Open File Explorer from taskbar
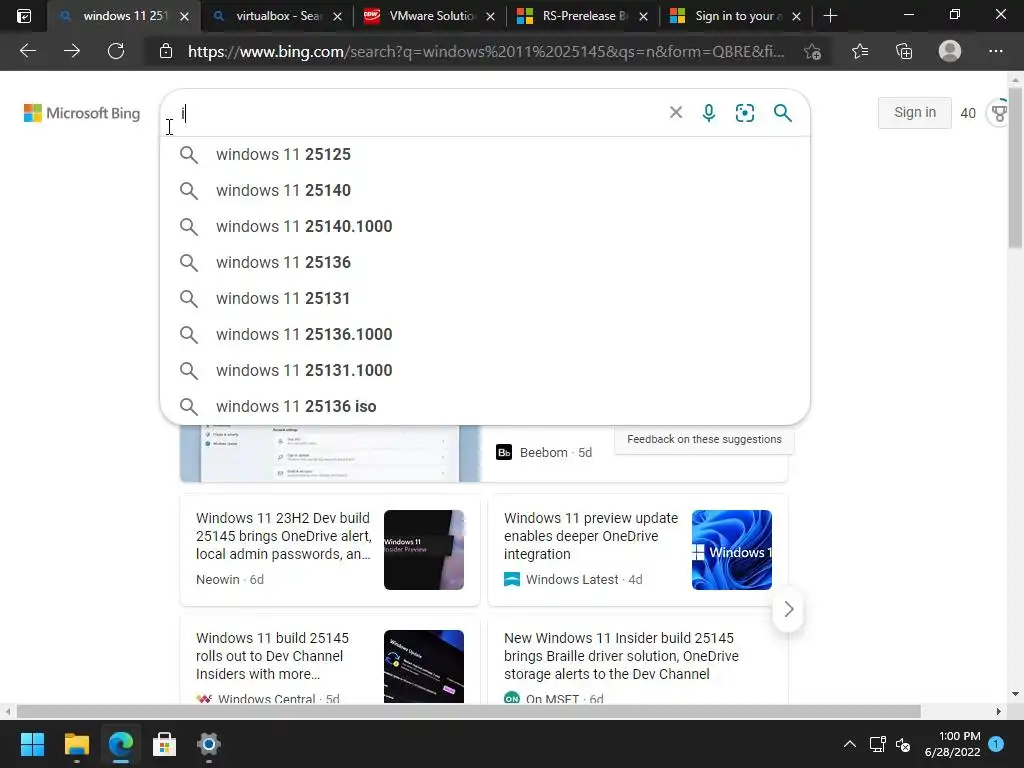The image size is (1024, 768). coord(76,744)
